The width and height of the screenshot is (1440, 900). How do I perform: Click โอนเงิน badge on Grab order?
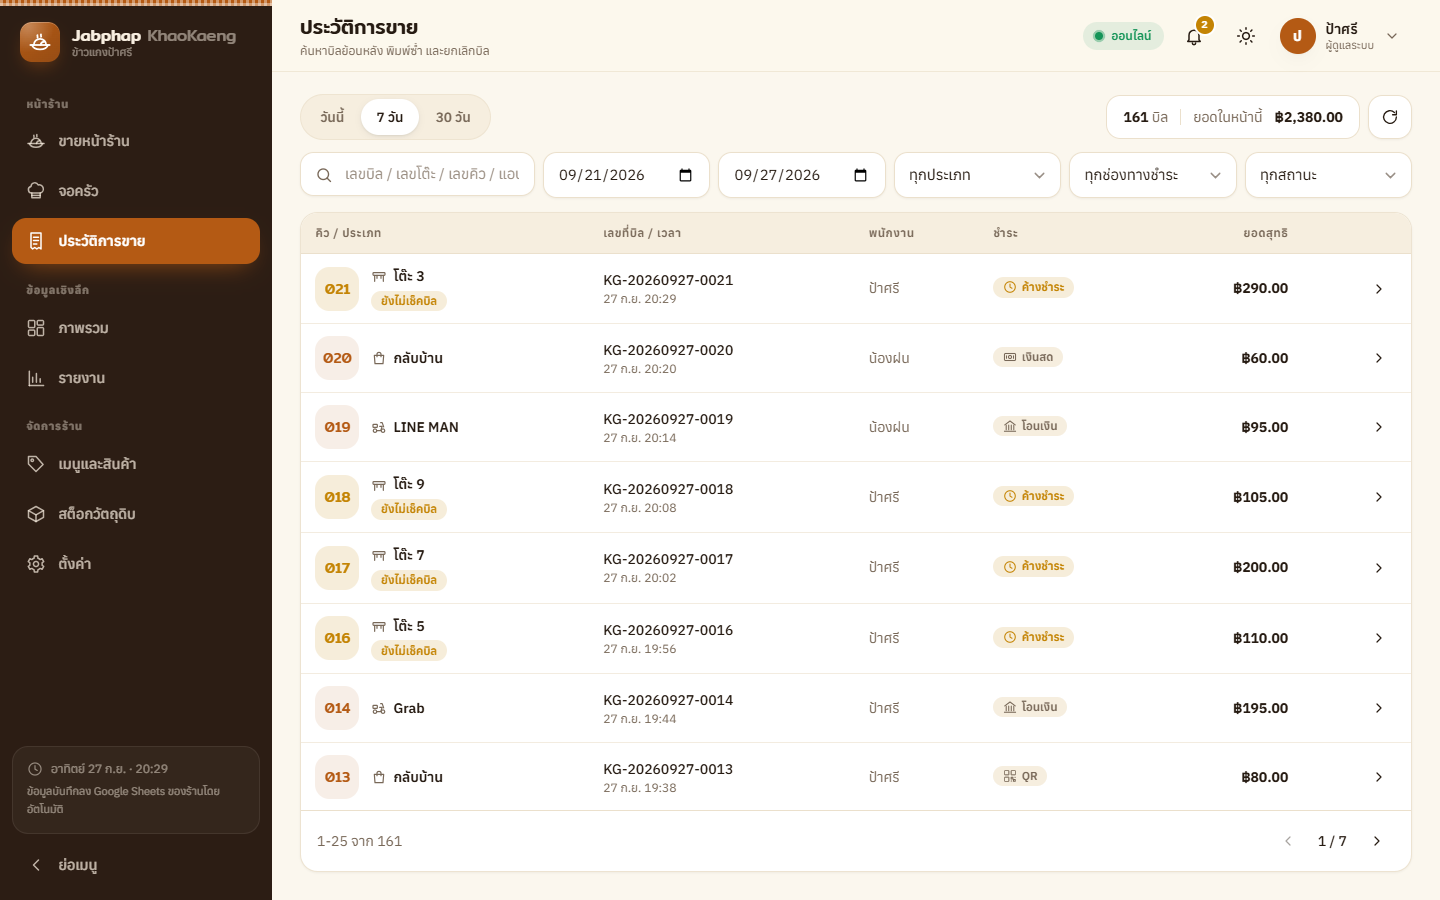click(1030, 707)
